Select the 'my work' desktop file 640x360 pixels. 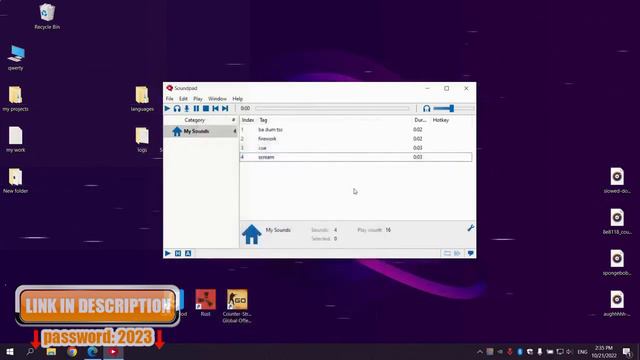16,139
